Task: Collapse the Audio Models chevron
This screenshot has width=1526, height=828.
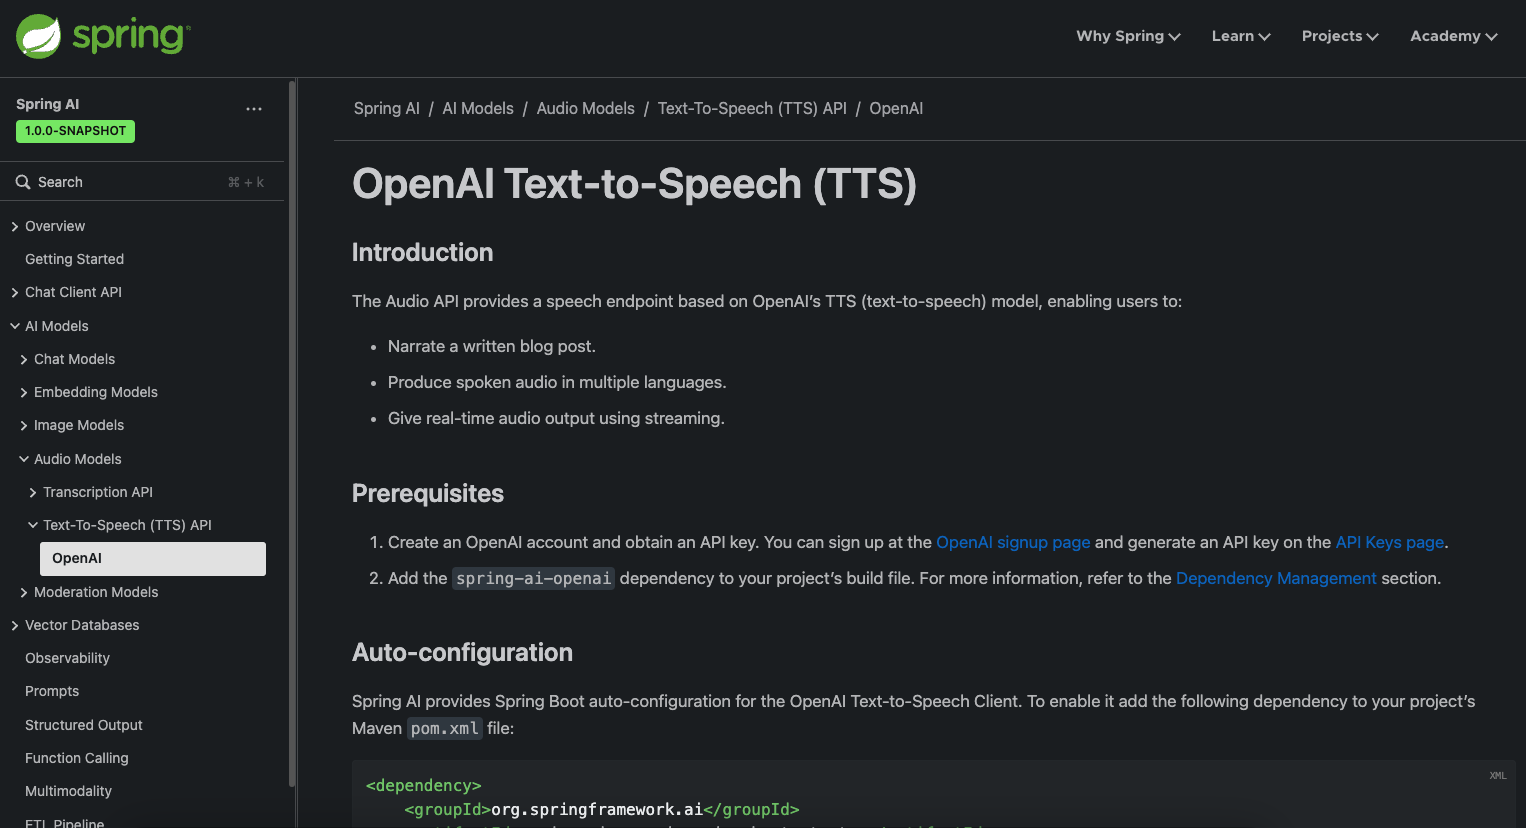Action: point(24,459)
